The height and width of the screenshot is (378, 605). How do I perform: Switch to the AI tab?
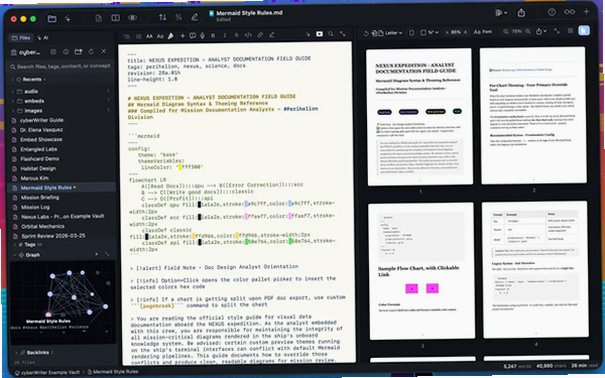(43, 38)
